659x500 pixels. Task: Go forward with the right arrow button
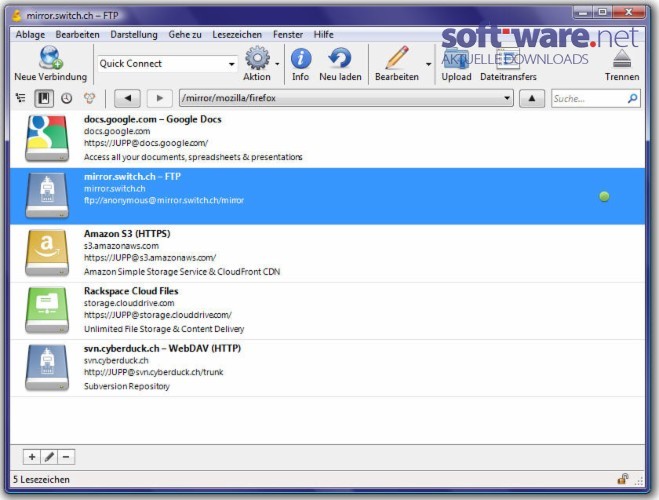click(160, 98)
